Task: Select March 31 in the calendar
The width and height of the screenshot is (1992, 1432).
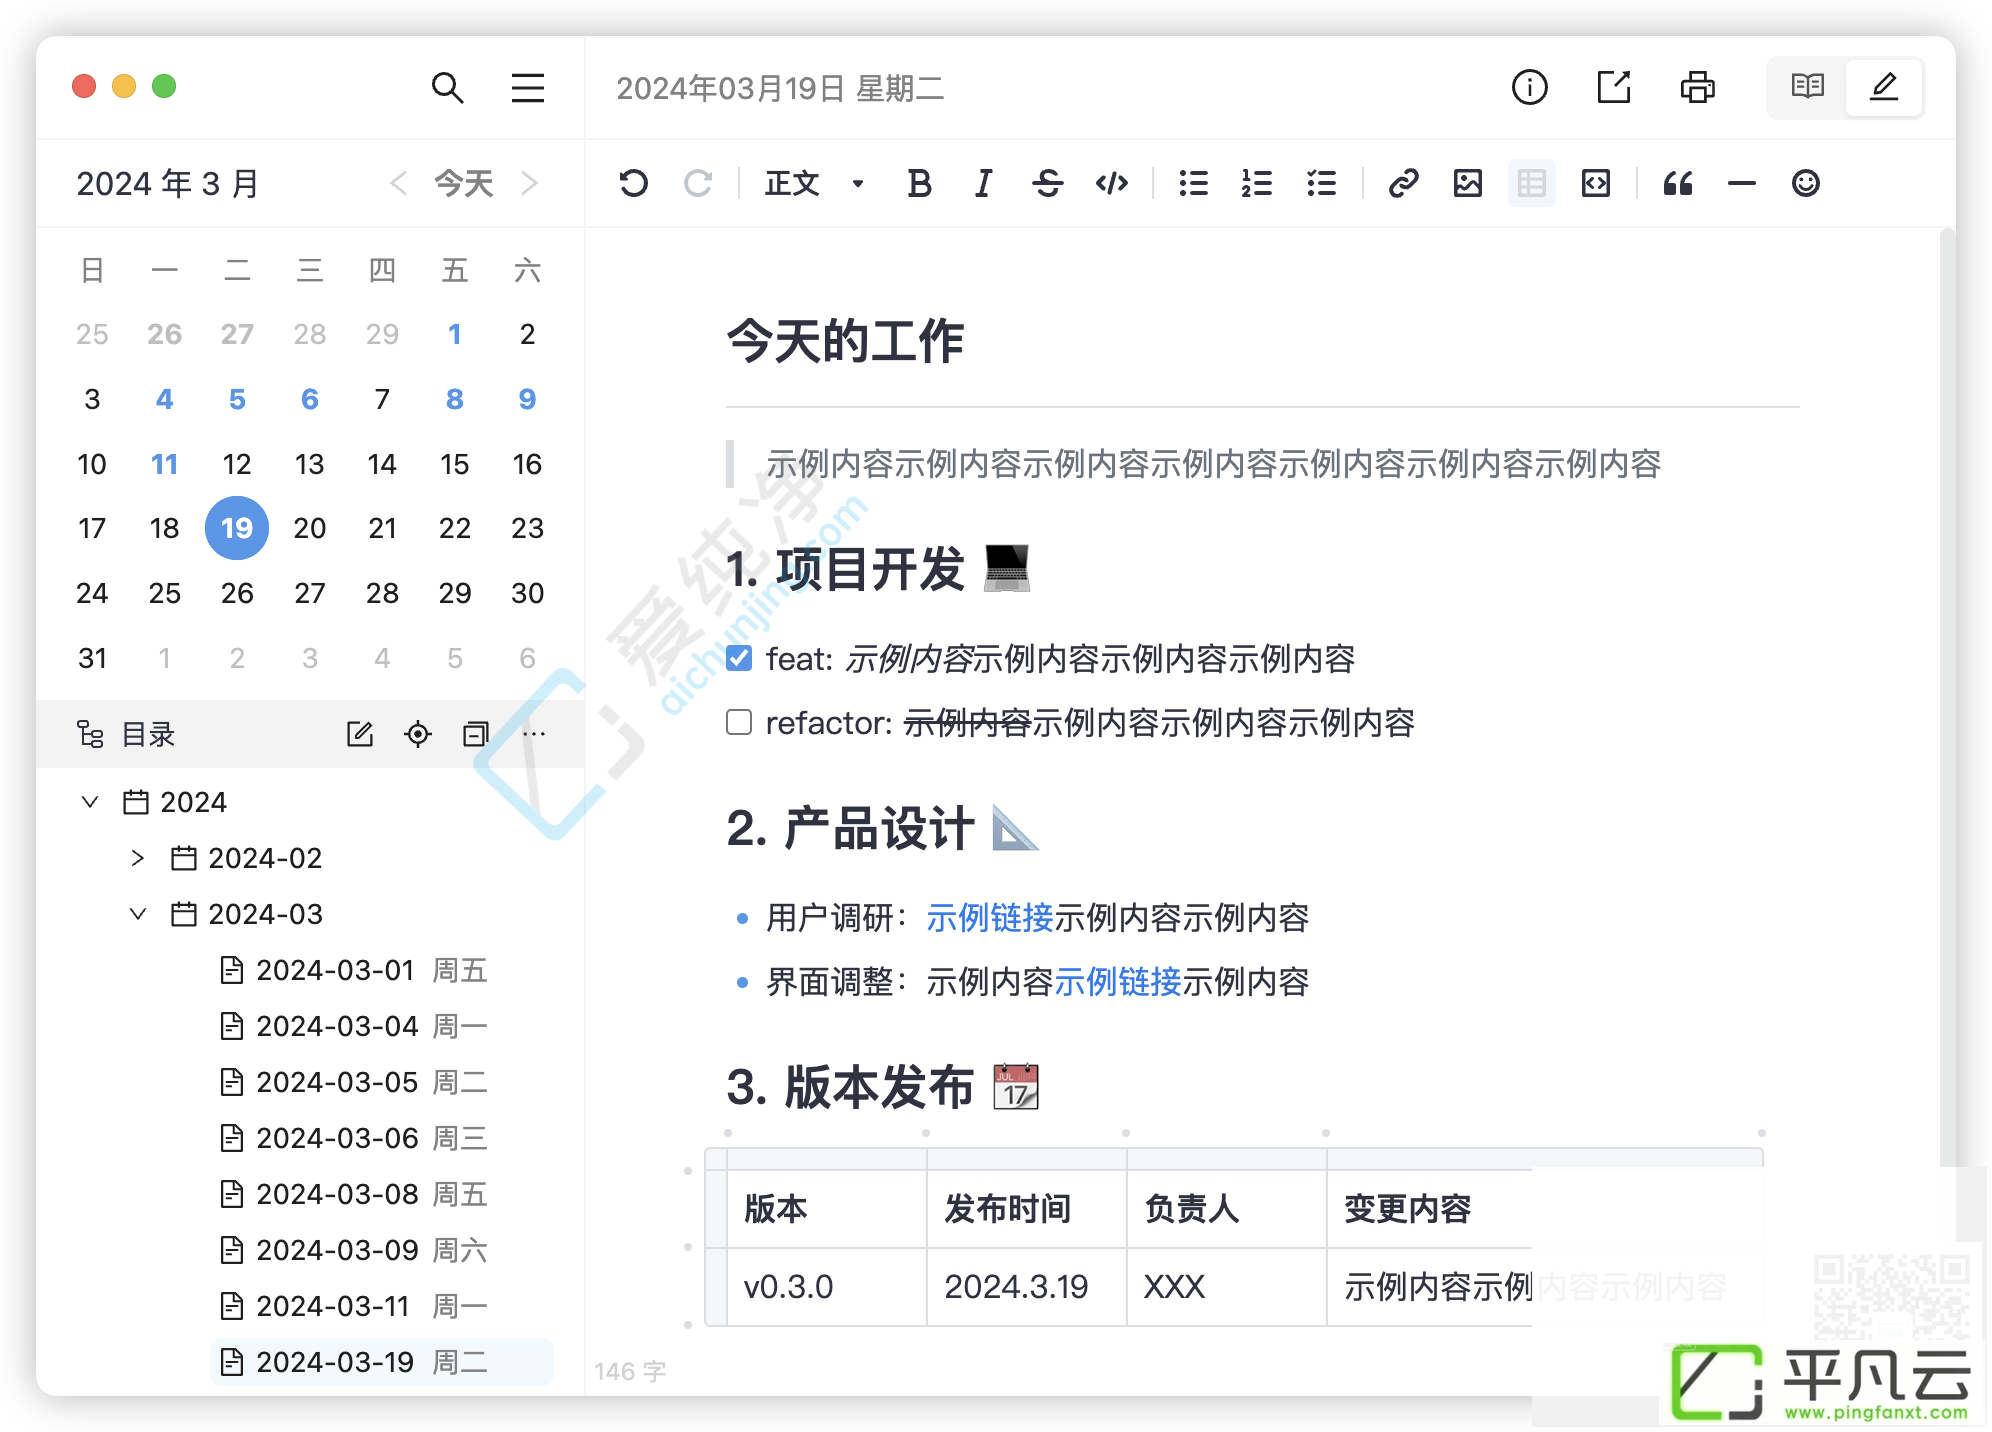Action: tap(92, 658)
